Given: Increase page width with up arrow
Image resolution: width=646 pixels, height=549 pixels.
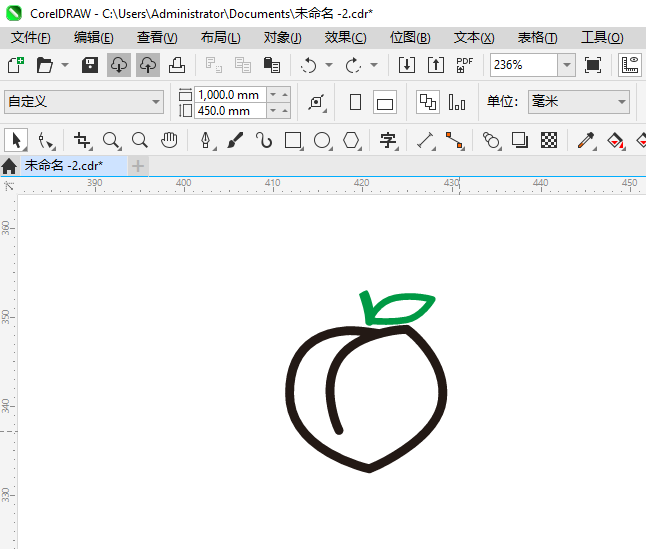Looking at the screenshot, I should [285, 95].
